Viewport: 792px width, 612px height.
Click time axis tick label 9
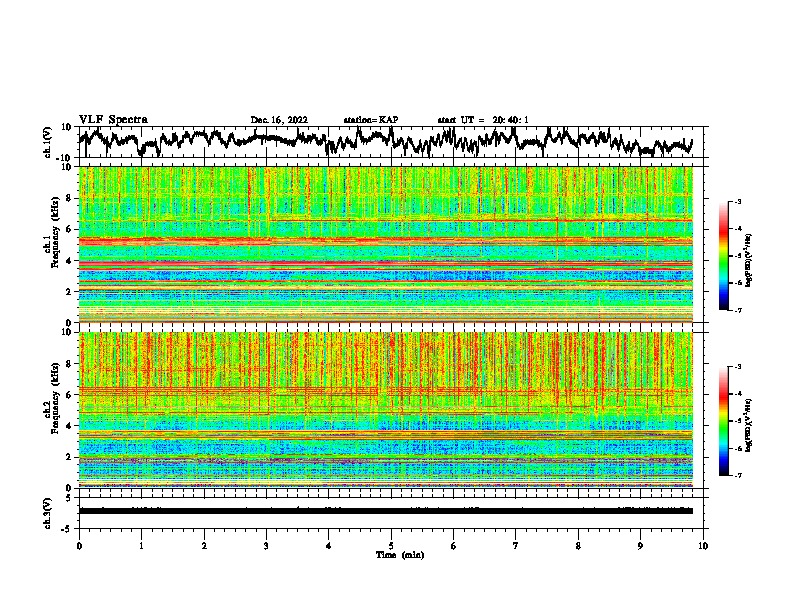(x=640, y=546)
